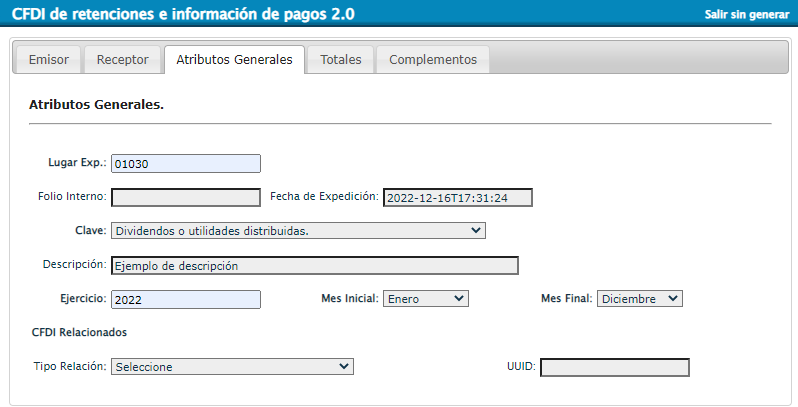
Task: Click the Ejercicio field showing 2022
Action: point(186,300)
